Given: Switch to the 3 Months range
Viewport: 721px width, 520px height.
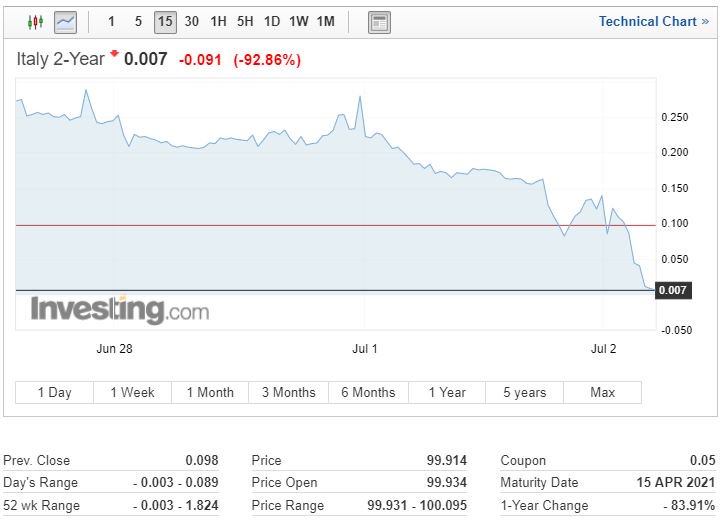Looking at the screenshot, I should (289, 392).
